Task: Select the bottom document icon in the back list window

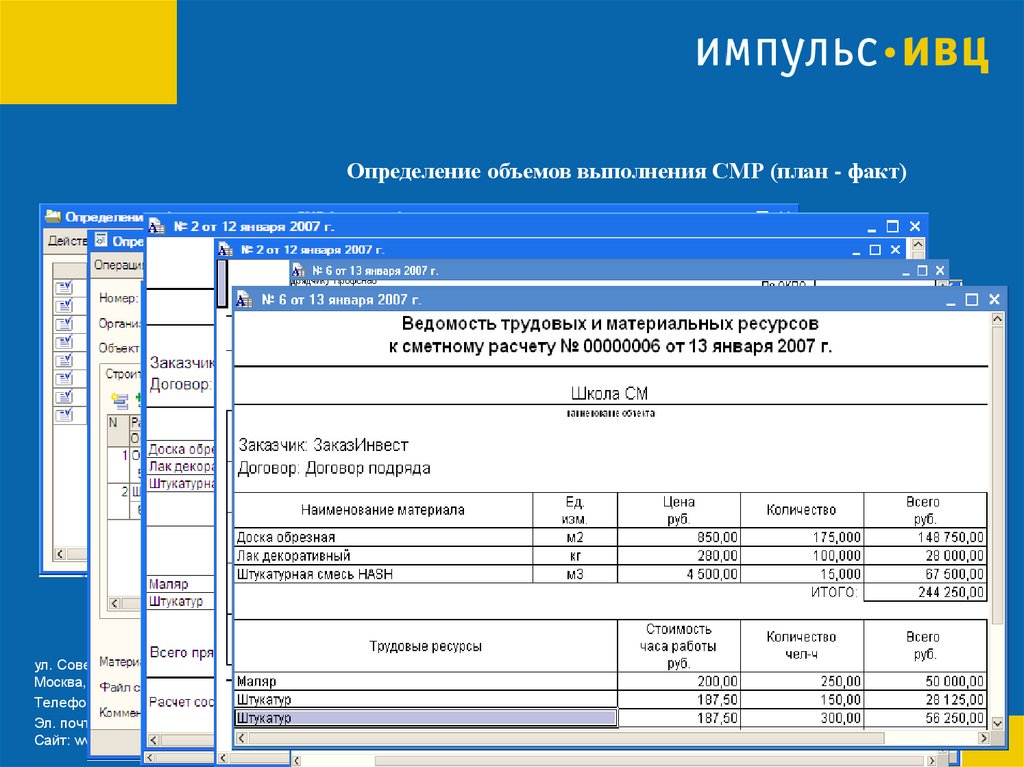Action: click(64, 415)
